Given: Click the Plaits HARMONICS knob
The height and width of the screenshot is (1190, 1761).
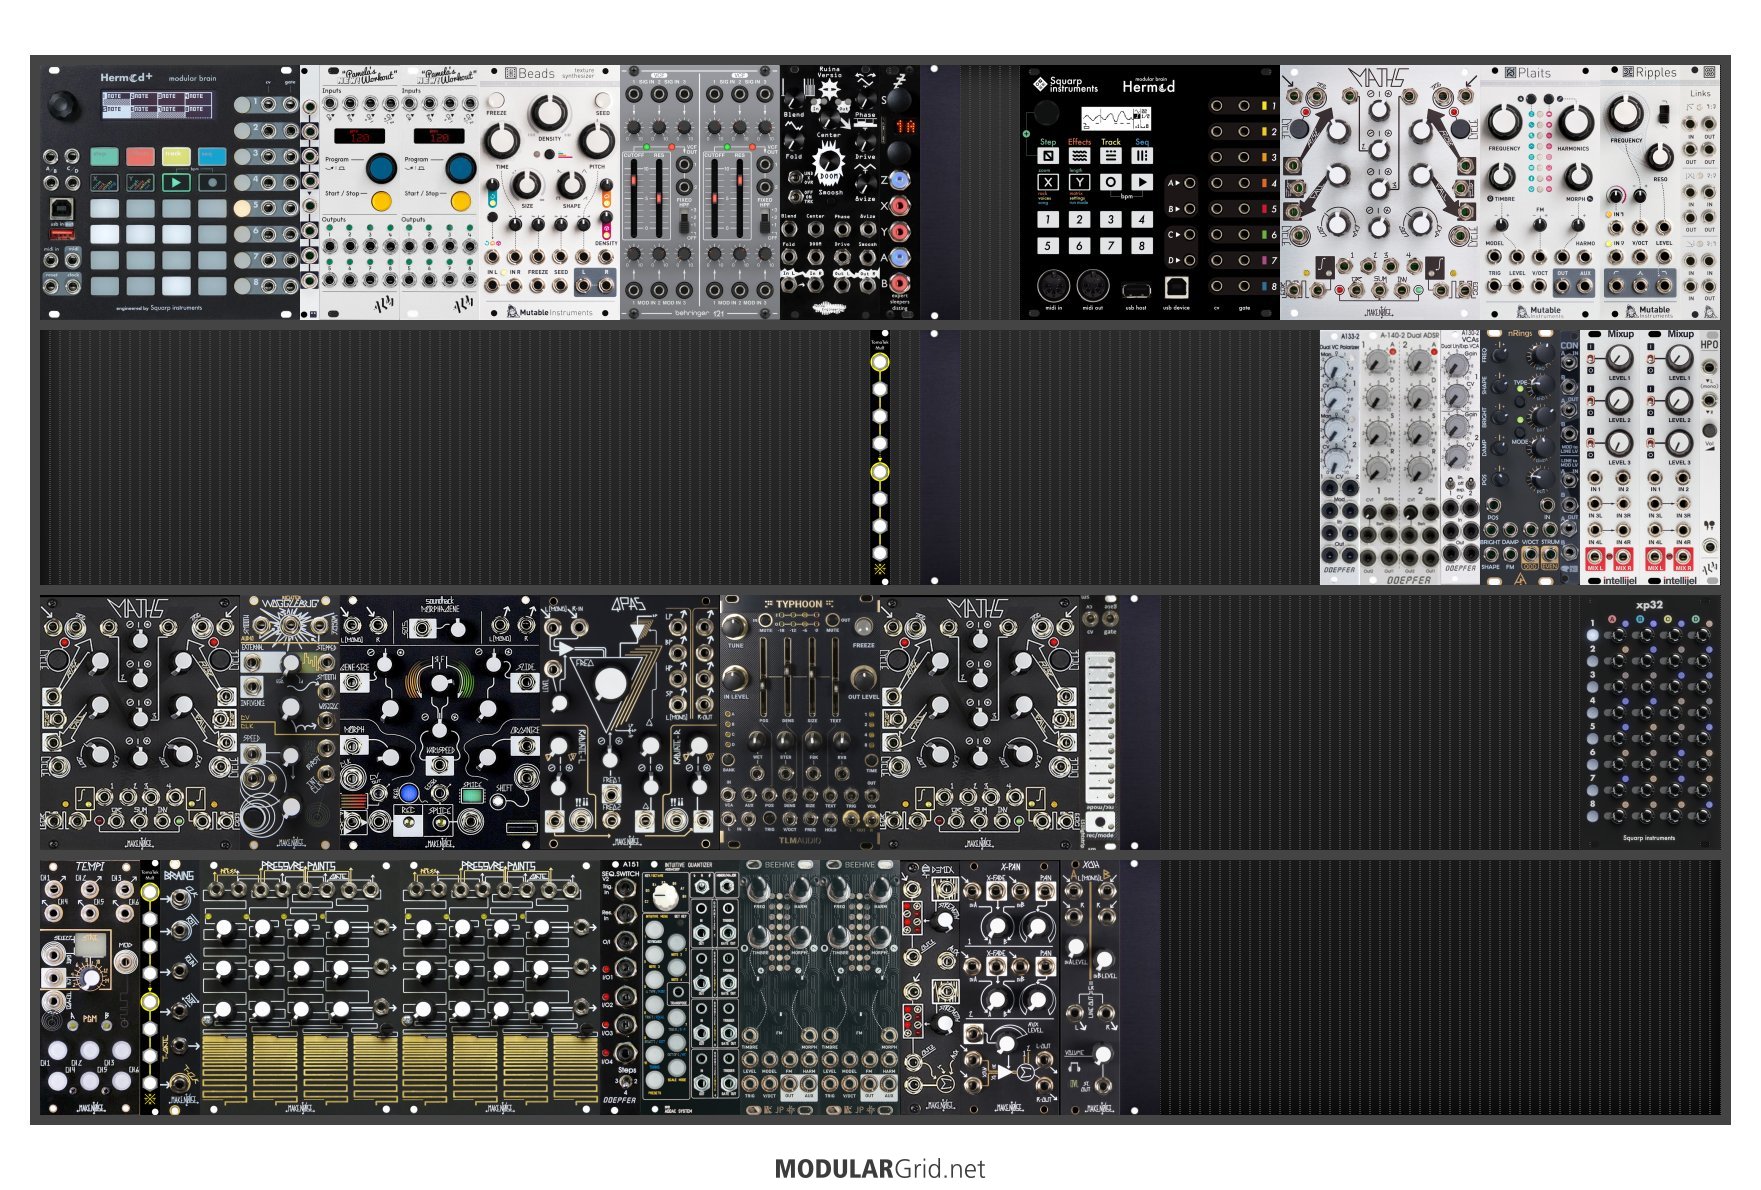Looking at the screenshot, I should 1575,122.
